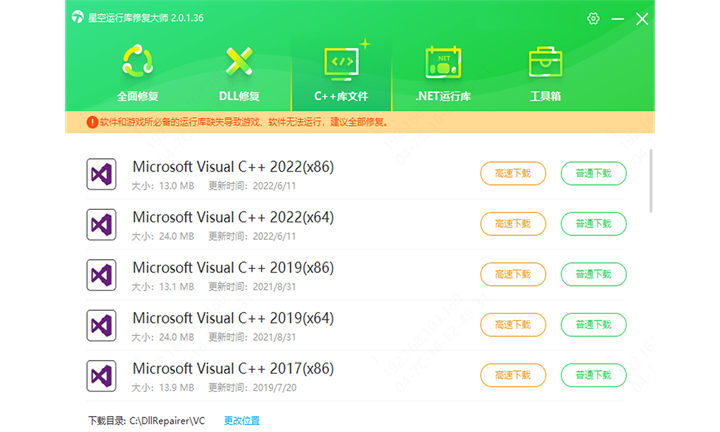Click 高速下载 for Visual C++ 2019(x64)
The image size is (720, 432).
click(x=513, y=325)
